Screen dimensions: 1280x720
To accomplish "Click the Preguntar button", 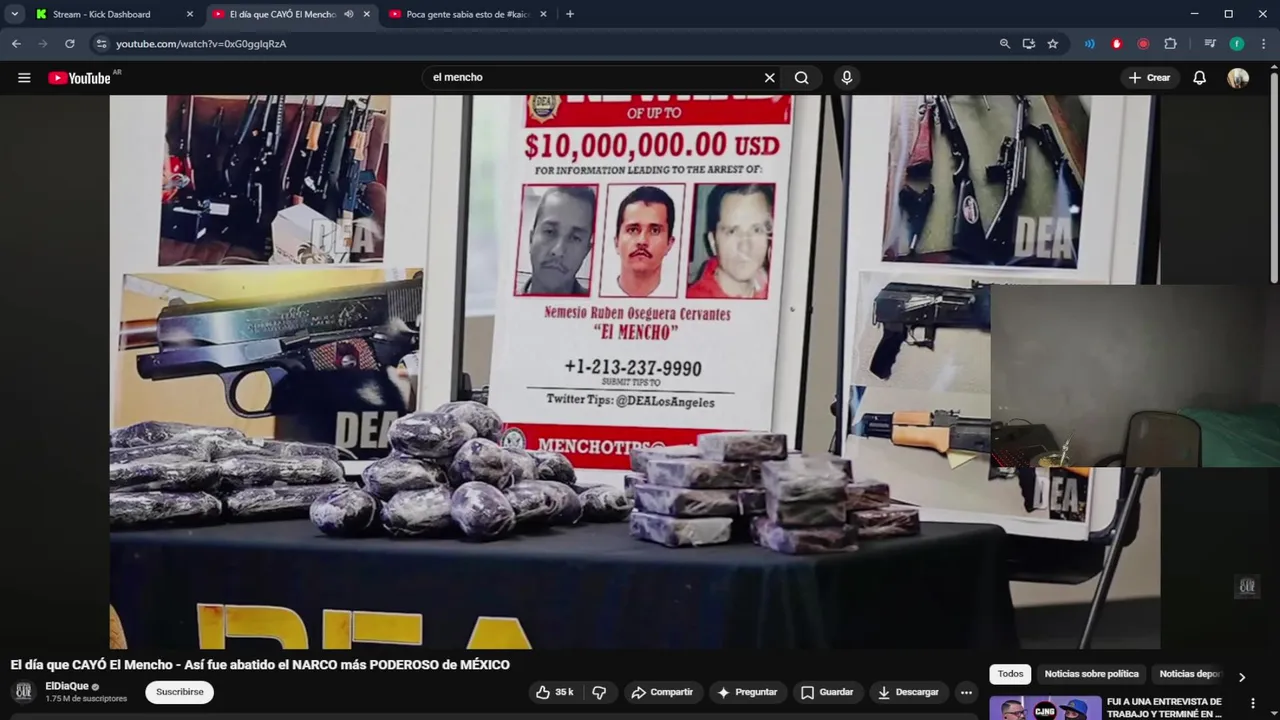I will (x=747, y=692).
